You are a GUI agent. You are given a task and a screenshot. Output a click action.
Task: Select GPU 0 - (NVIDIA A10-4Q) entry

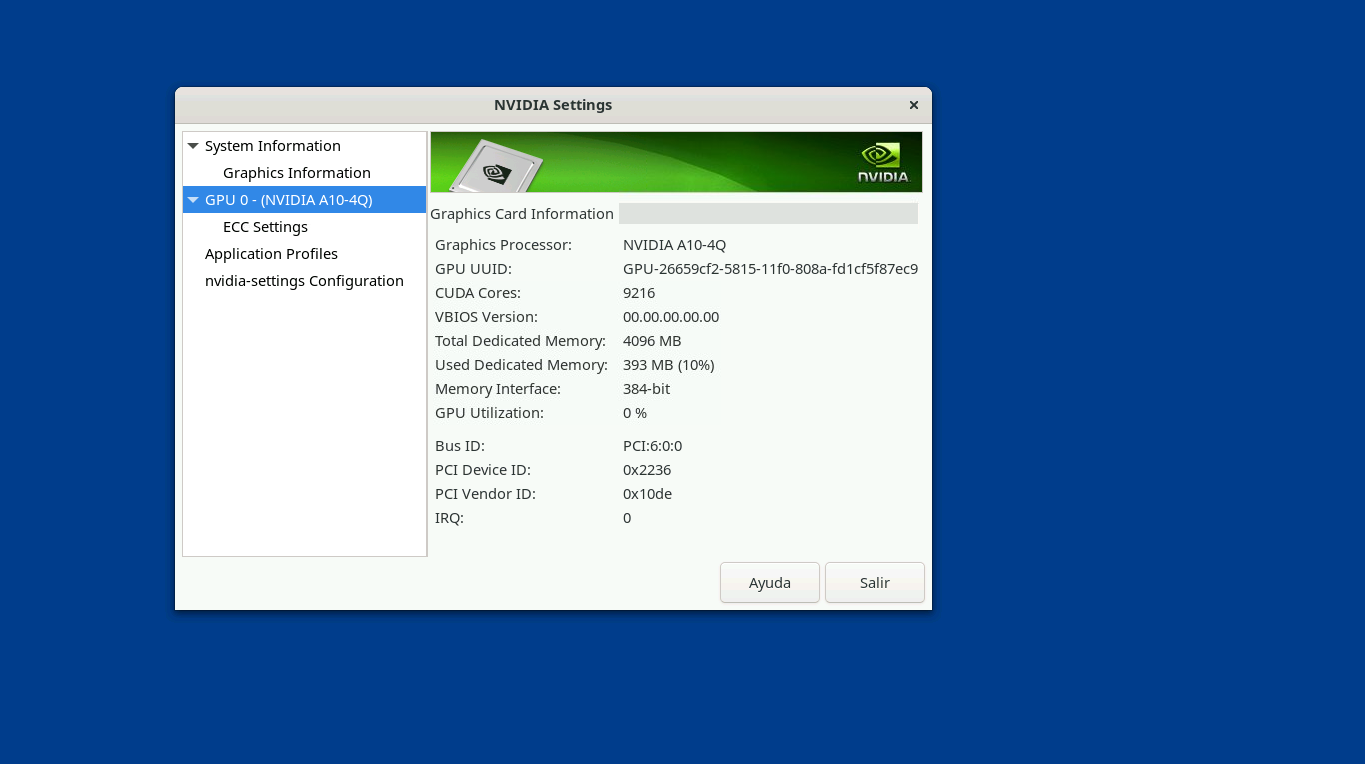[x=288, y=200]
